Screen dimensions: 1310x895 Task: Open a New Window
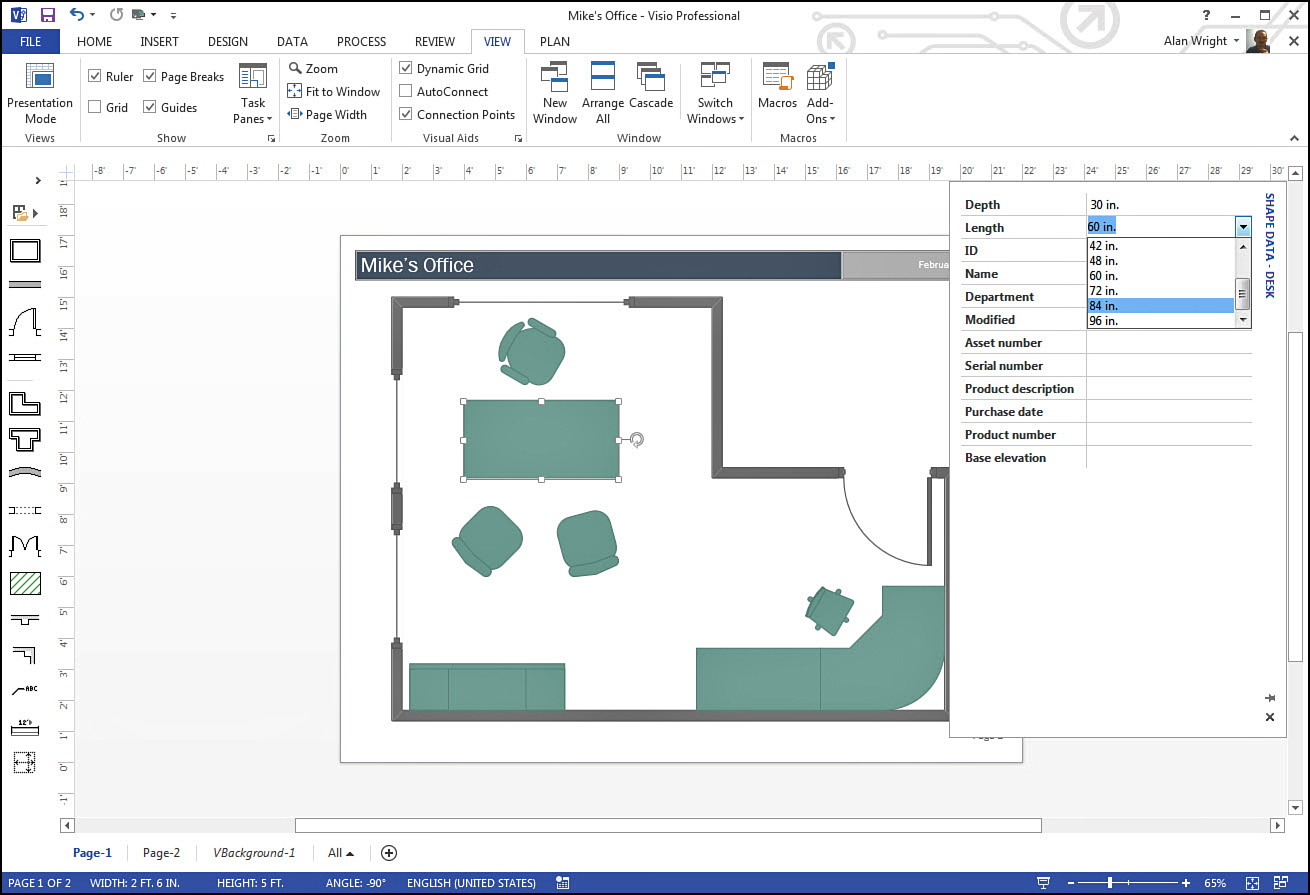[555, 93]
